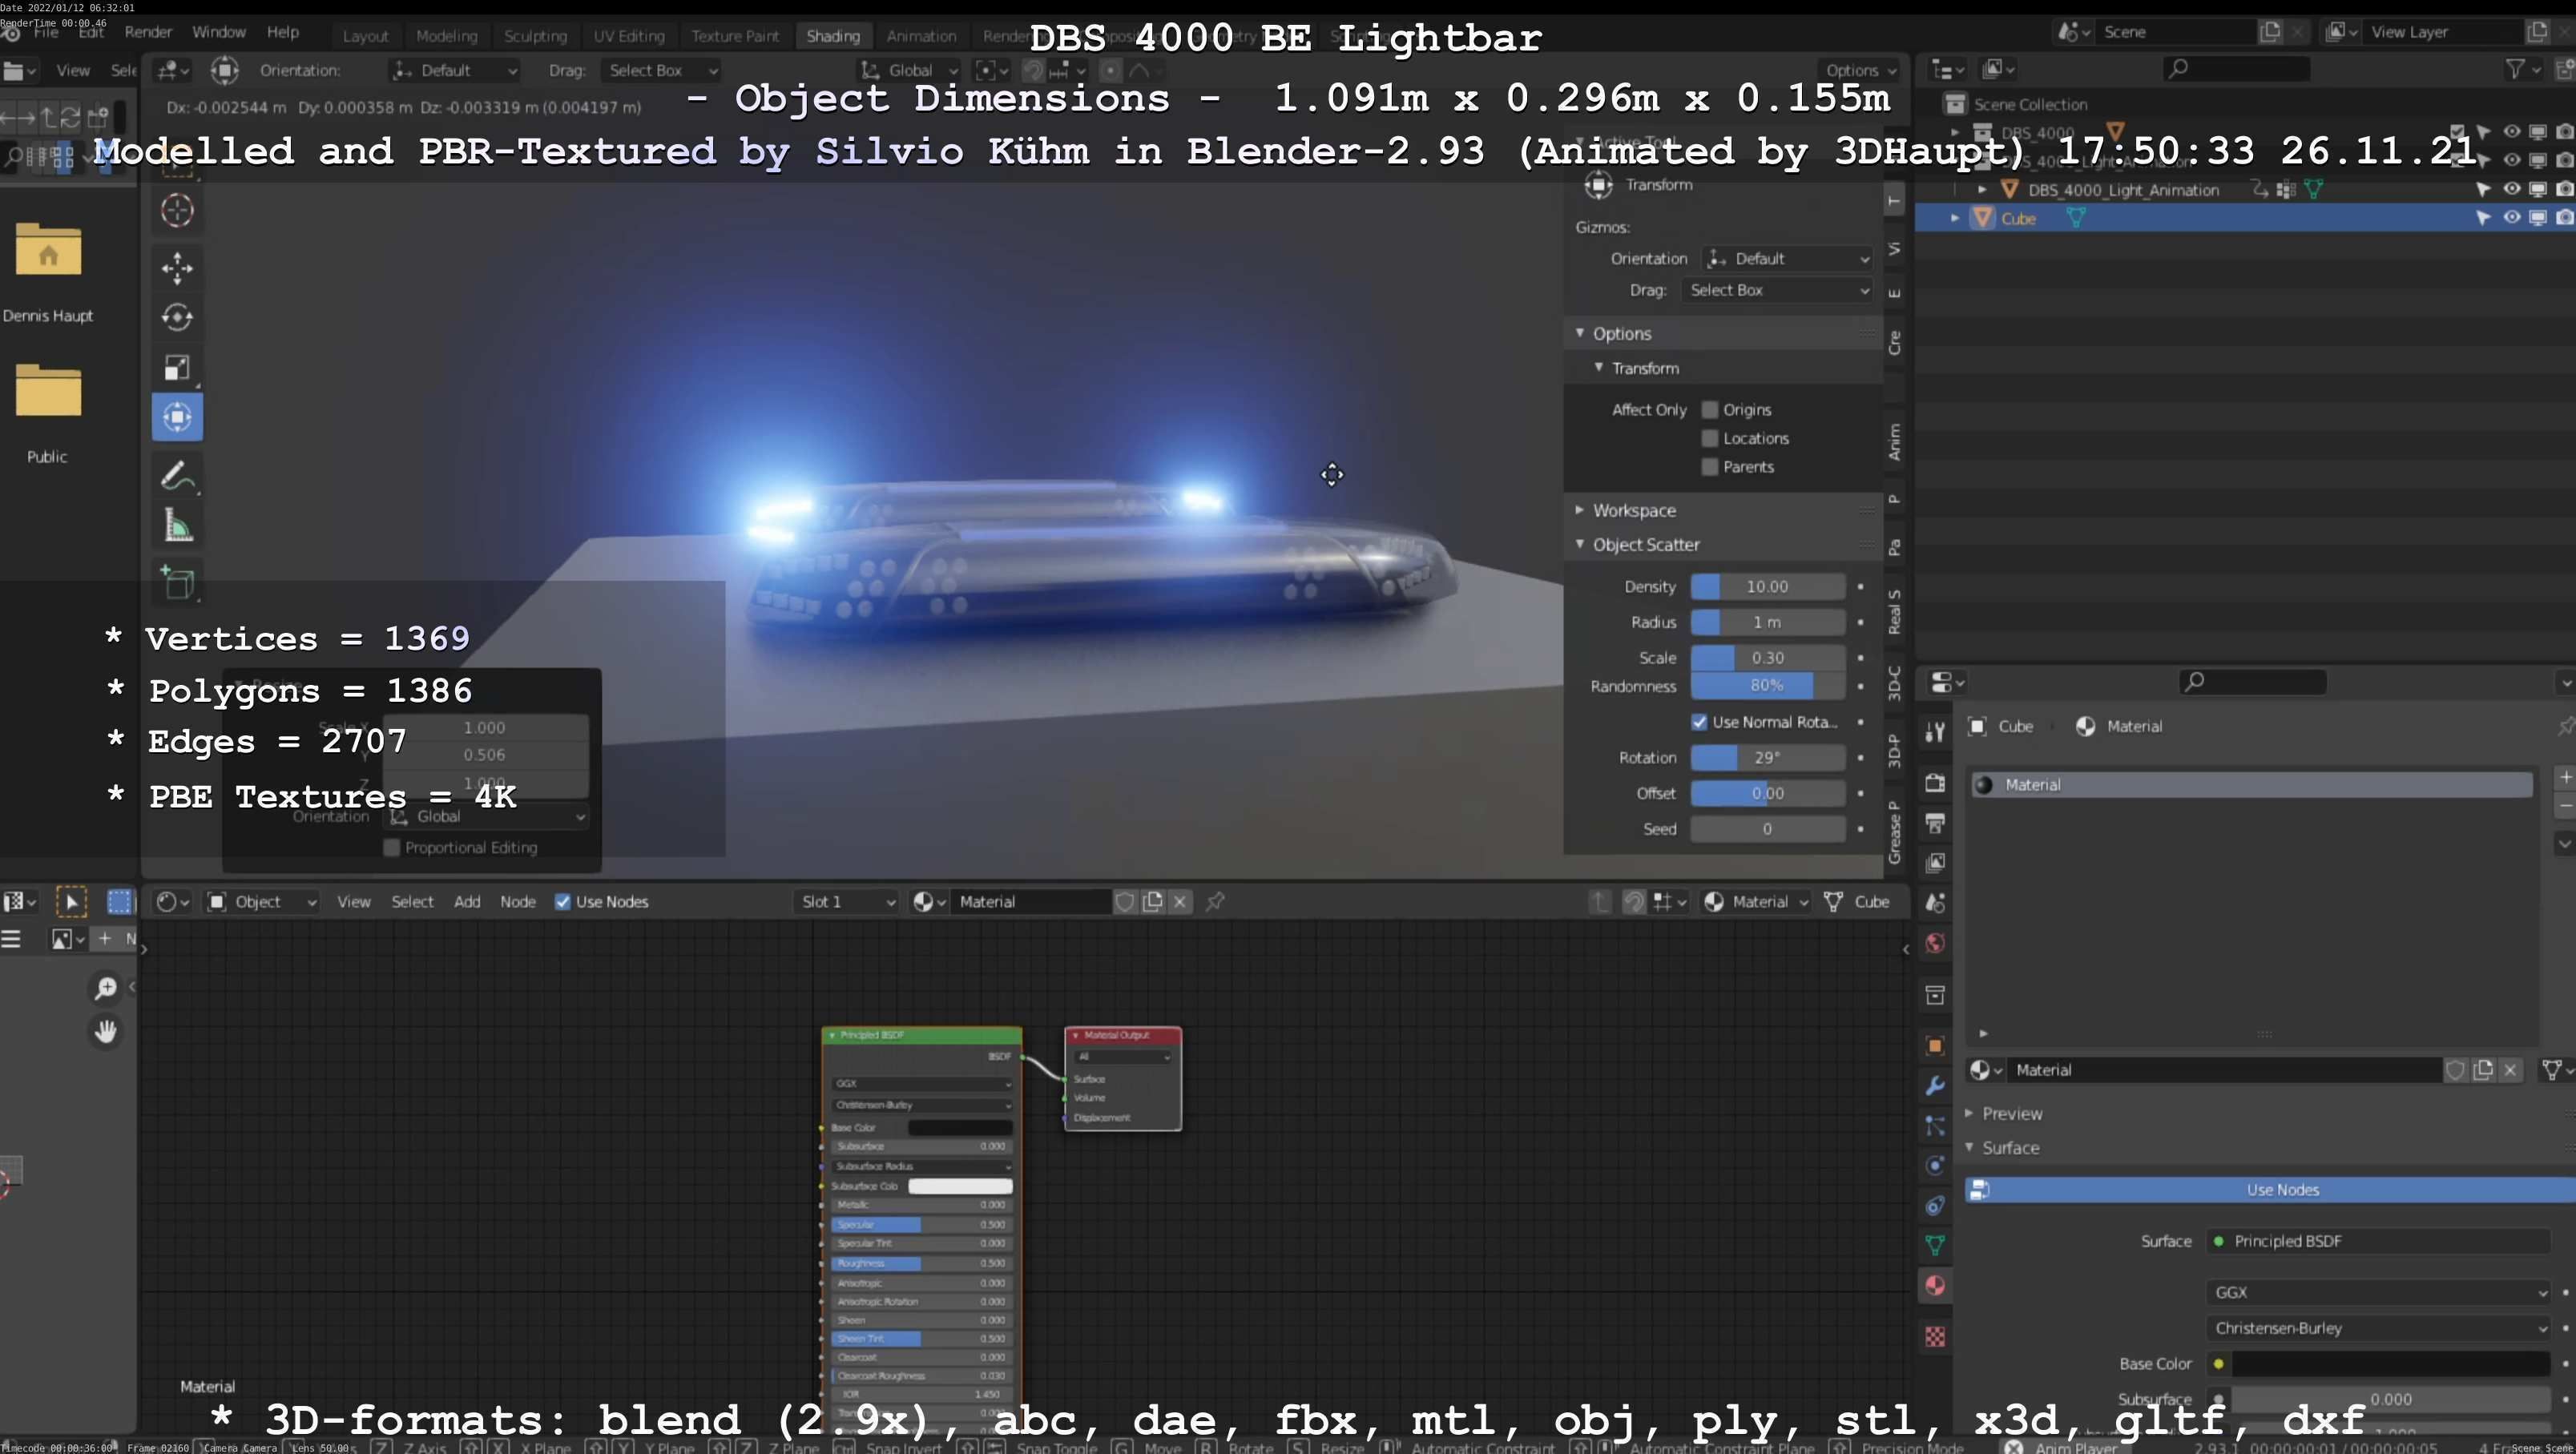Open the Object properties tab icon

1935,1046
